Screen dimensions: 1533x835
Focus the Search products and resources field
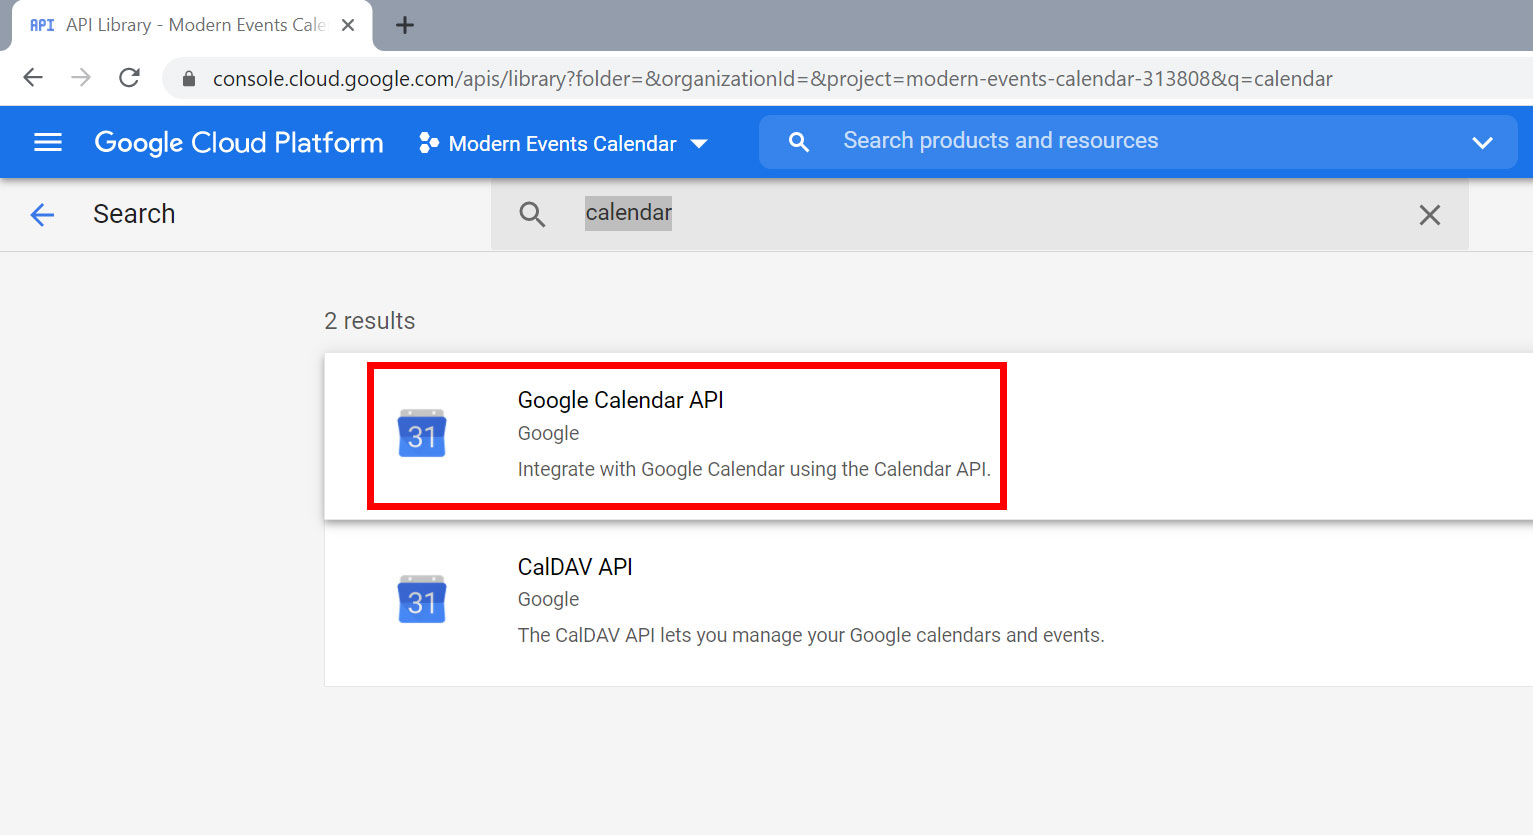coord(1137,142)
